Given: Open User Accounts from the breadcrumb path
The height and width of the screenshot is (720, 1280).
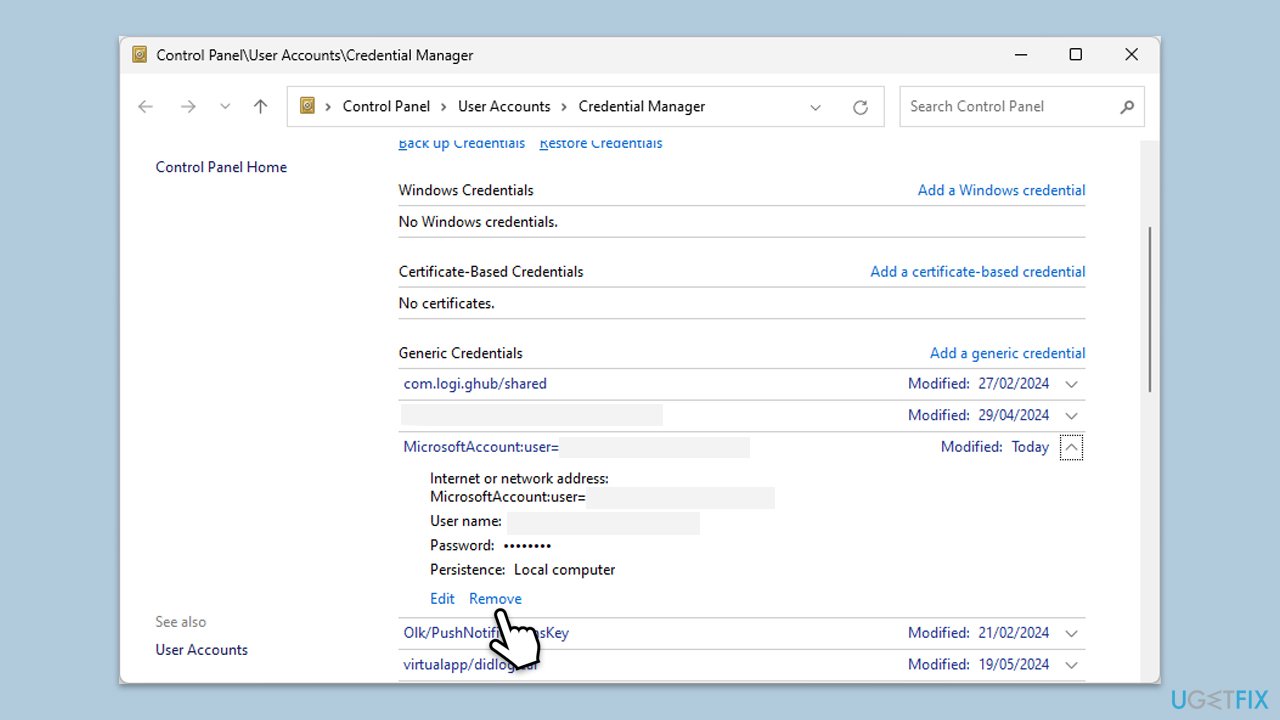Looking at the screenshot, I should tap(504, 106).
